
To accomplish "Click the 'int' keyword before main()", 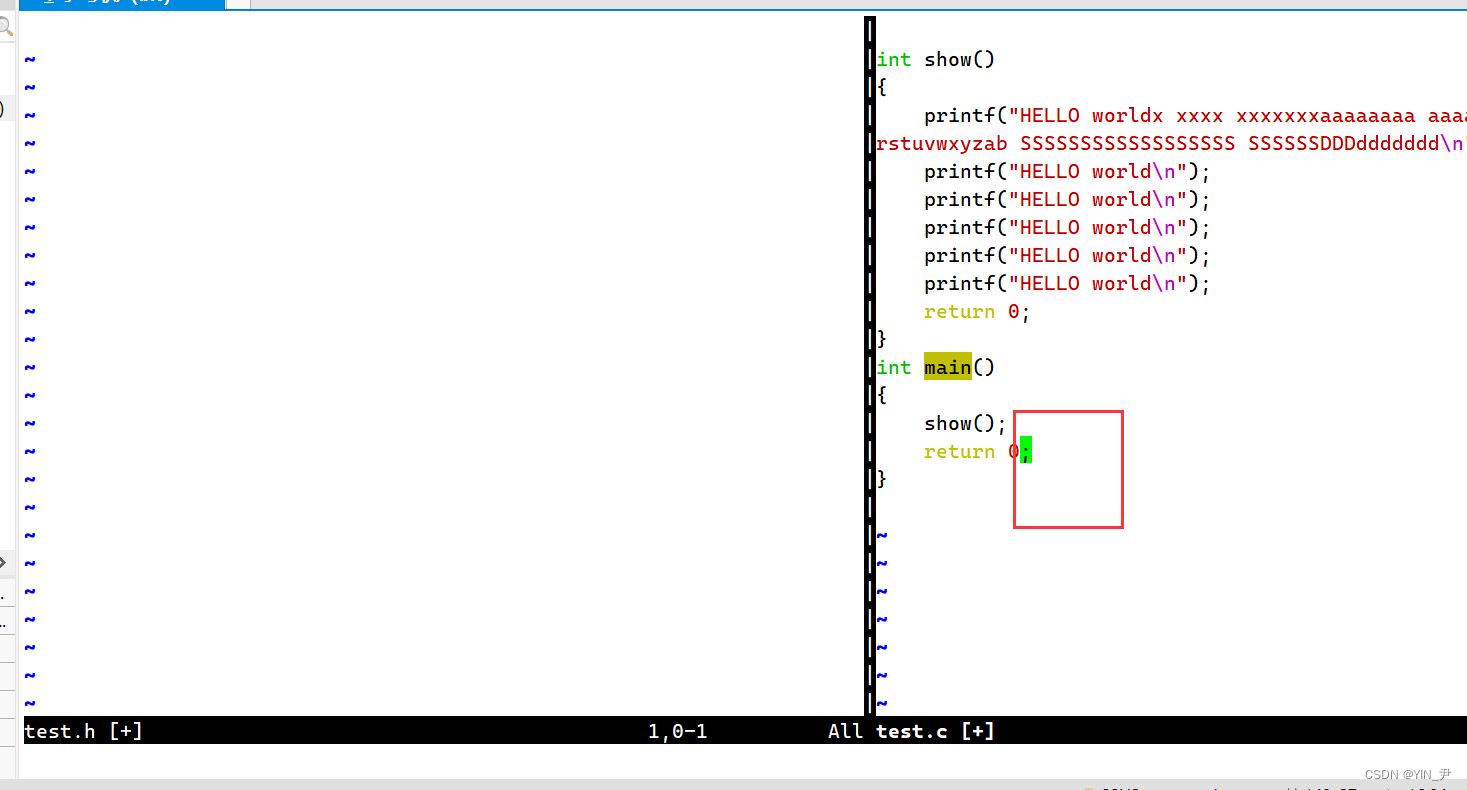I will (894, 367).
